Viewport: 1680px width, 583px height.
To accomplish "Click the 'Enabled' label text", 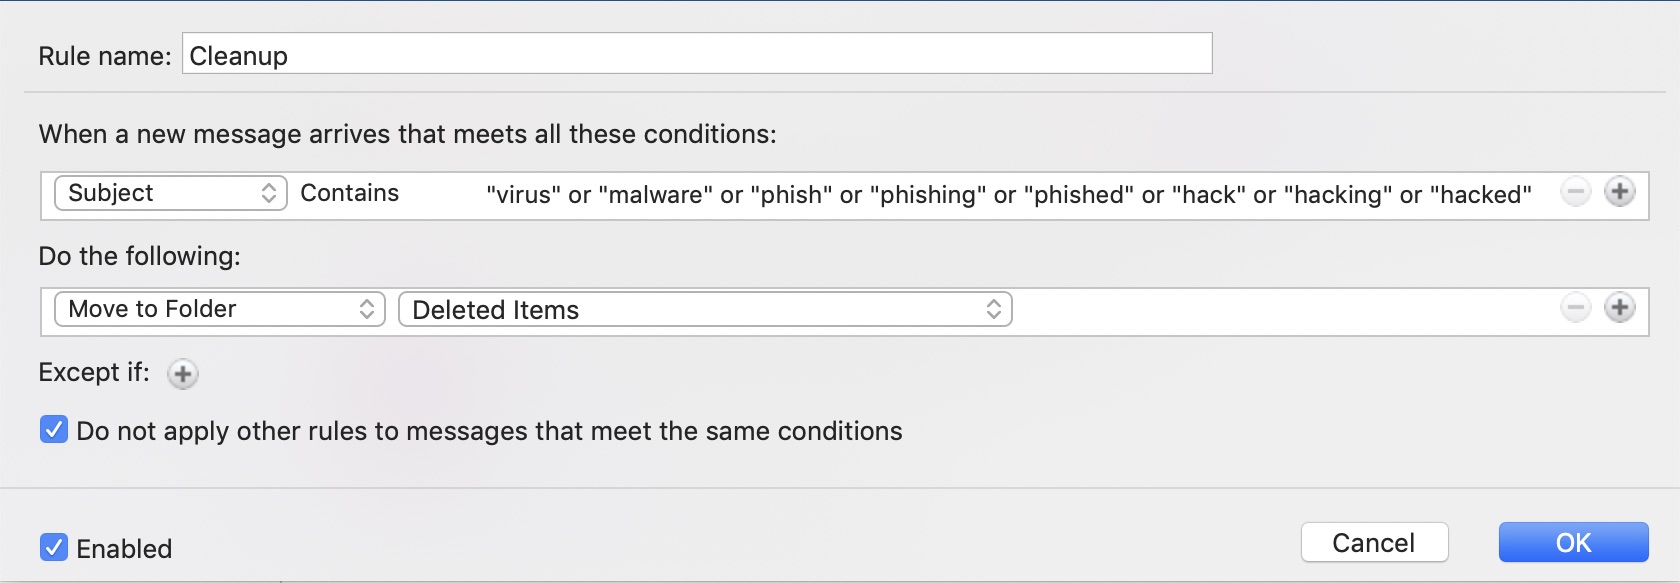I will pyautogui.click(x=124, y=548).
